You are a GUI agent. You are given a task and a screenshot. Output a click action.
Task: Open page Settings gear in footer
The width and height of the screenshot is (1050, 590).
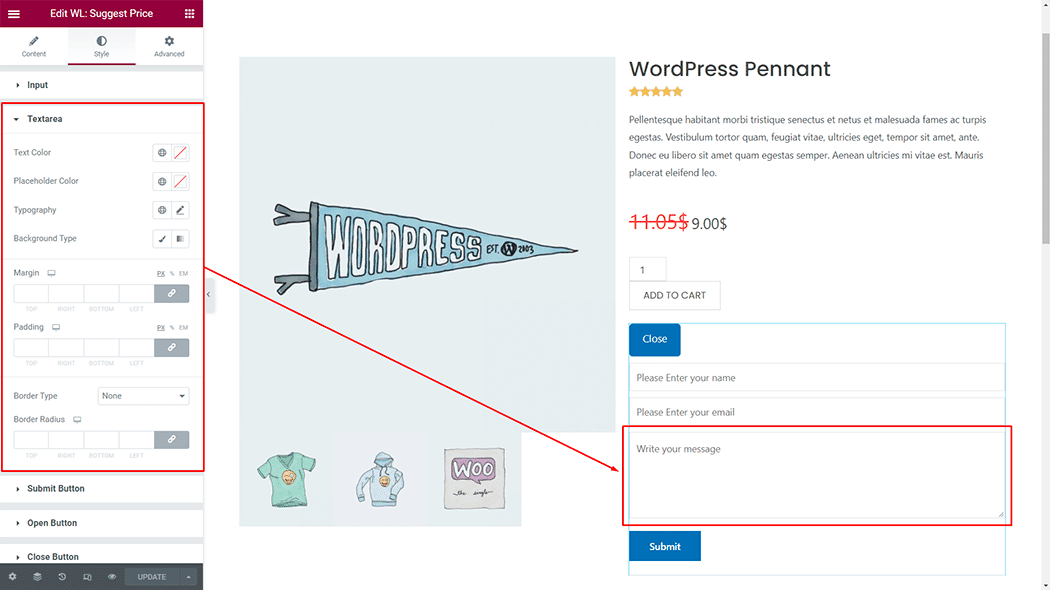(x=12, y=577)
